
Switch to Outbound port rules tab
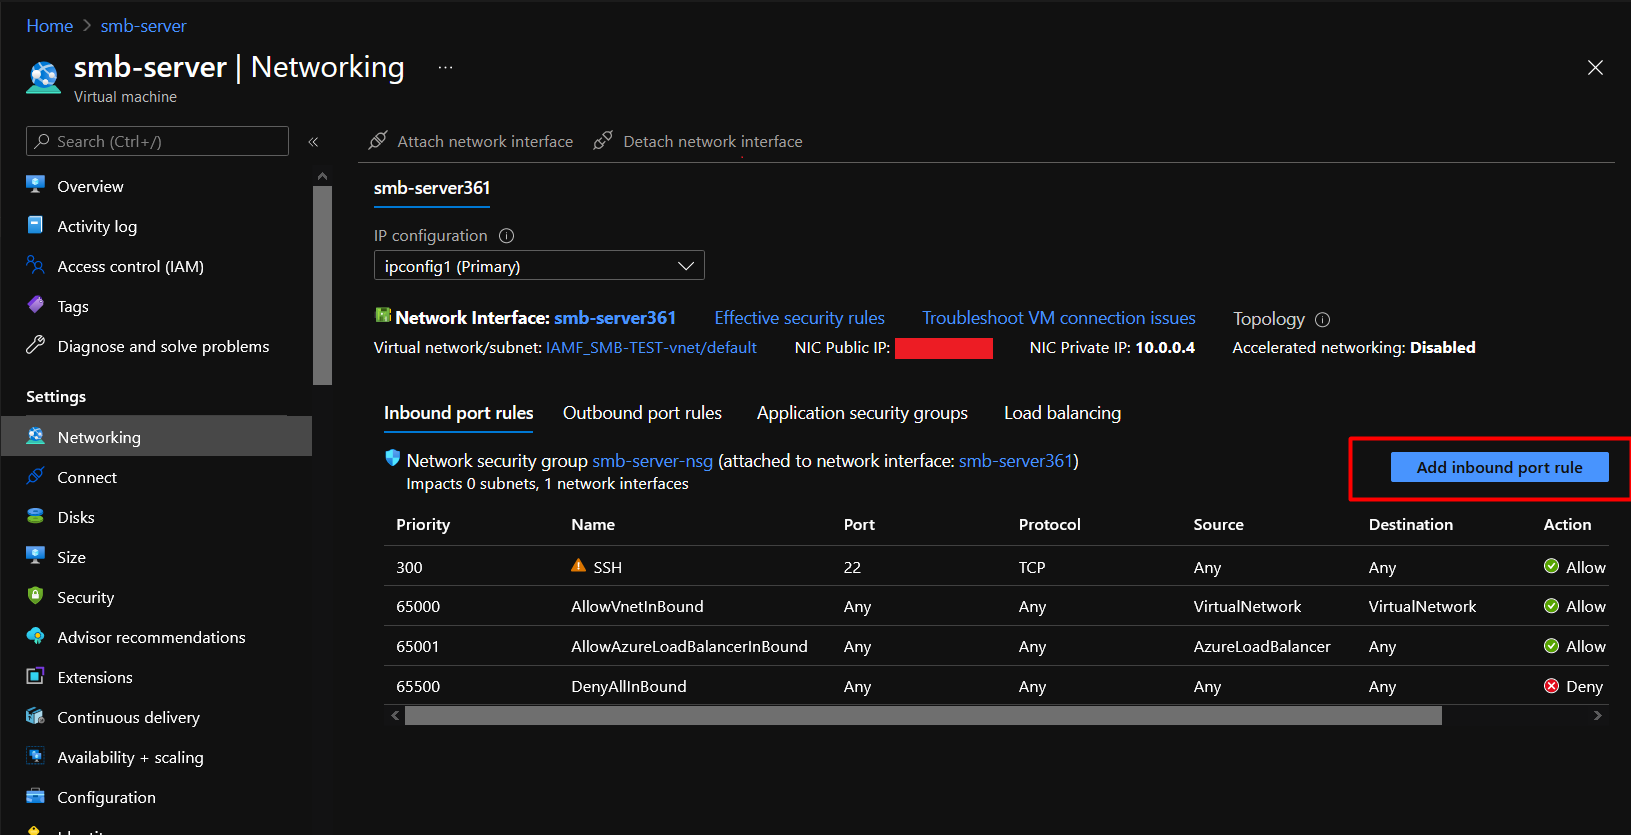[642, 413]
